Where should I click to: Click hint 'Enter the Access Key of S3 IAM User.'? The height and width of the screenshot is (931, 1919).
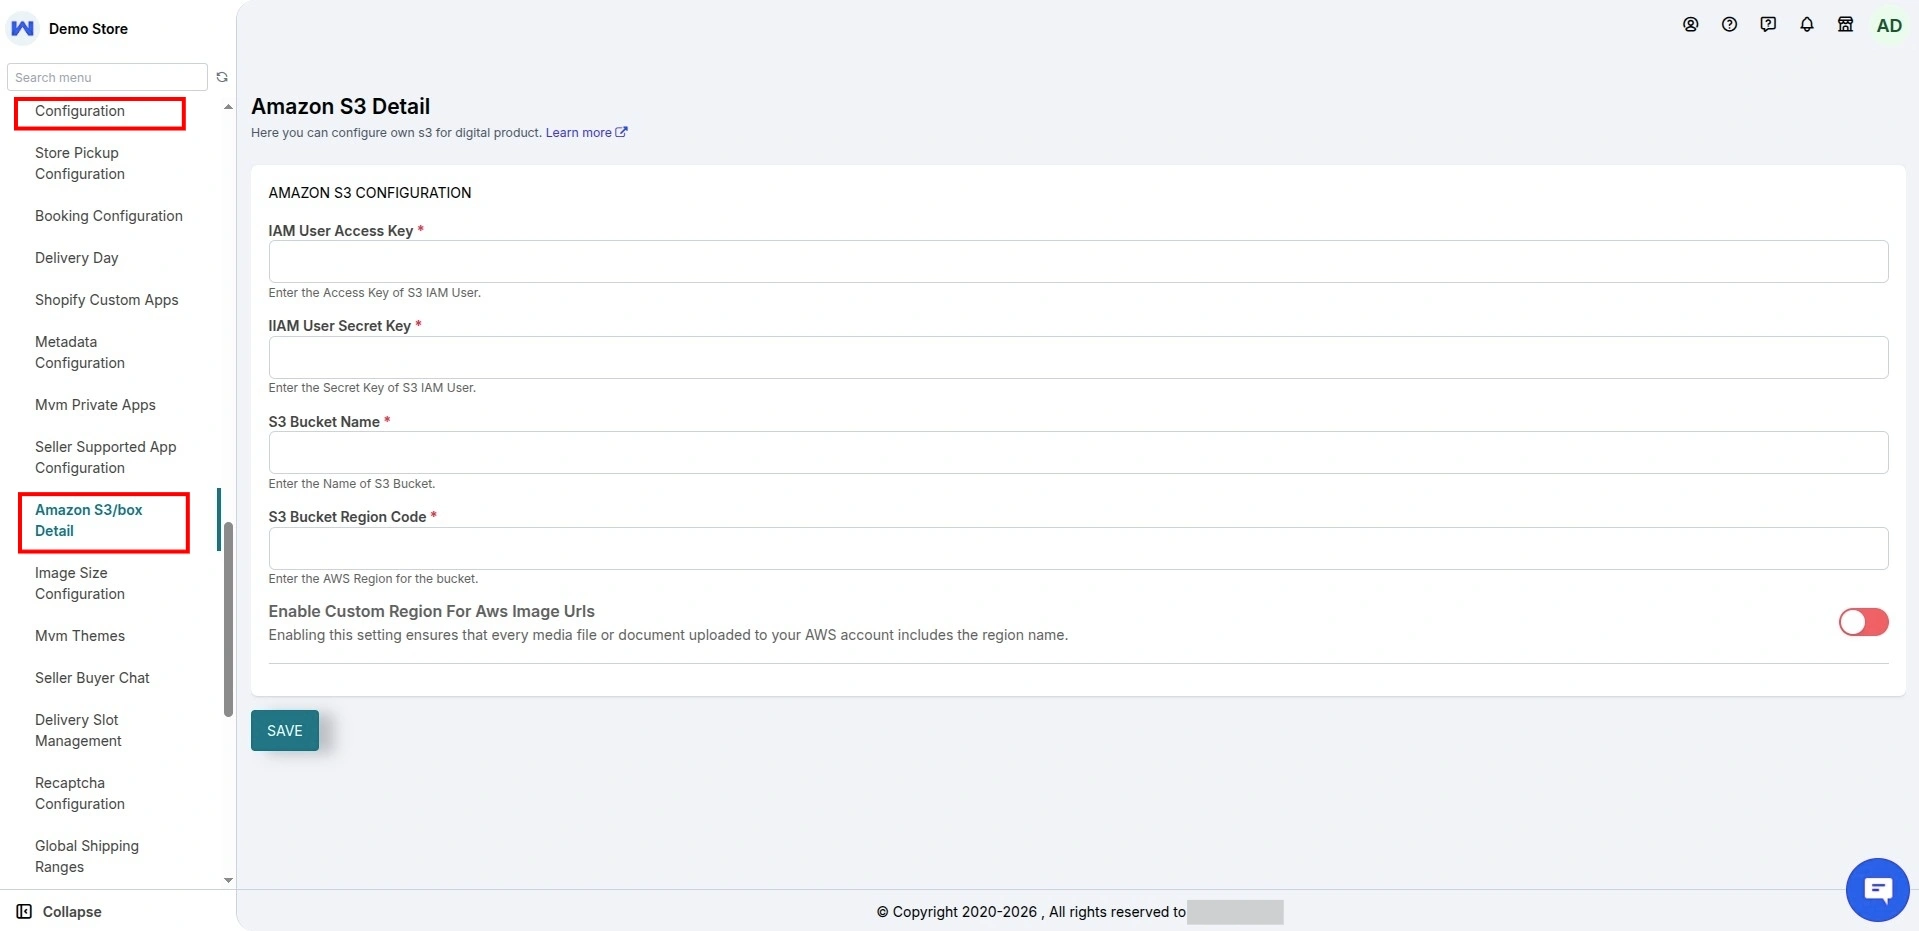(x=375, y=293)
